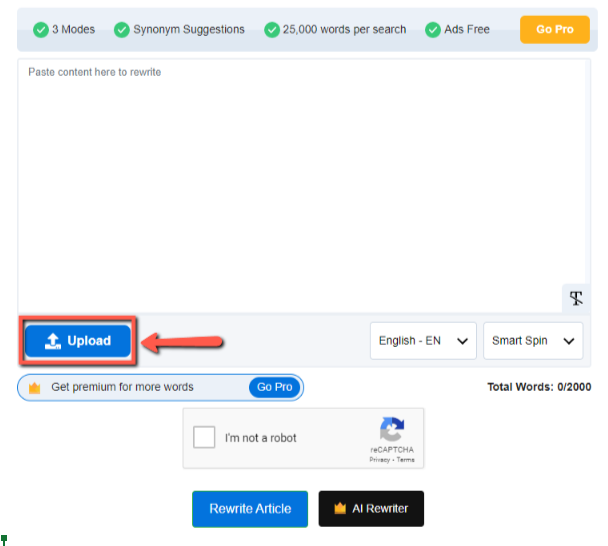Click the check beside 25,000 words per search
Image resolution: width=608 pixels, height=546 pixels.
272,30
